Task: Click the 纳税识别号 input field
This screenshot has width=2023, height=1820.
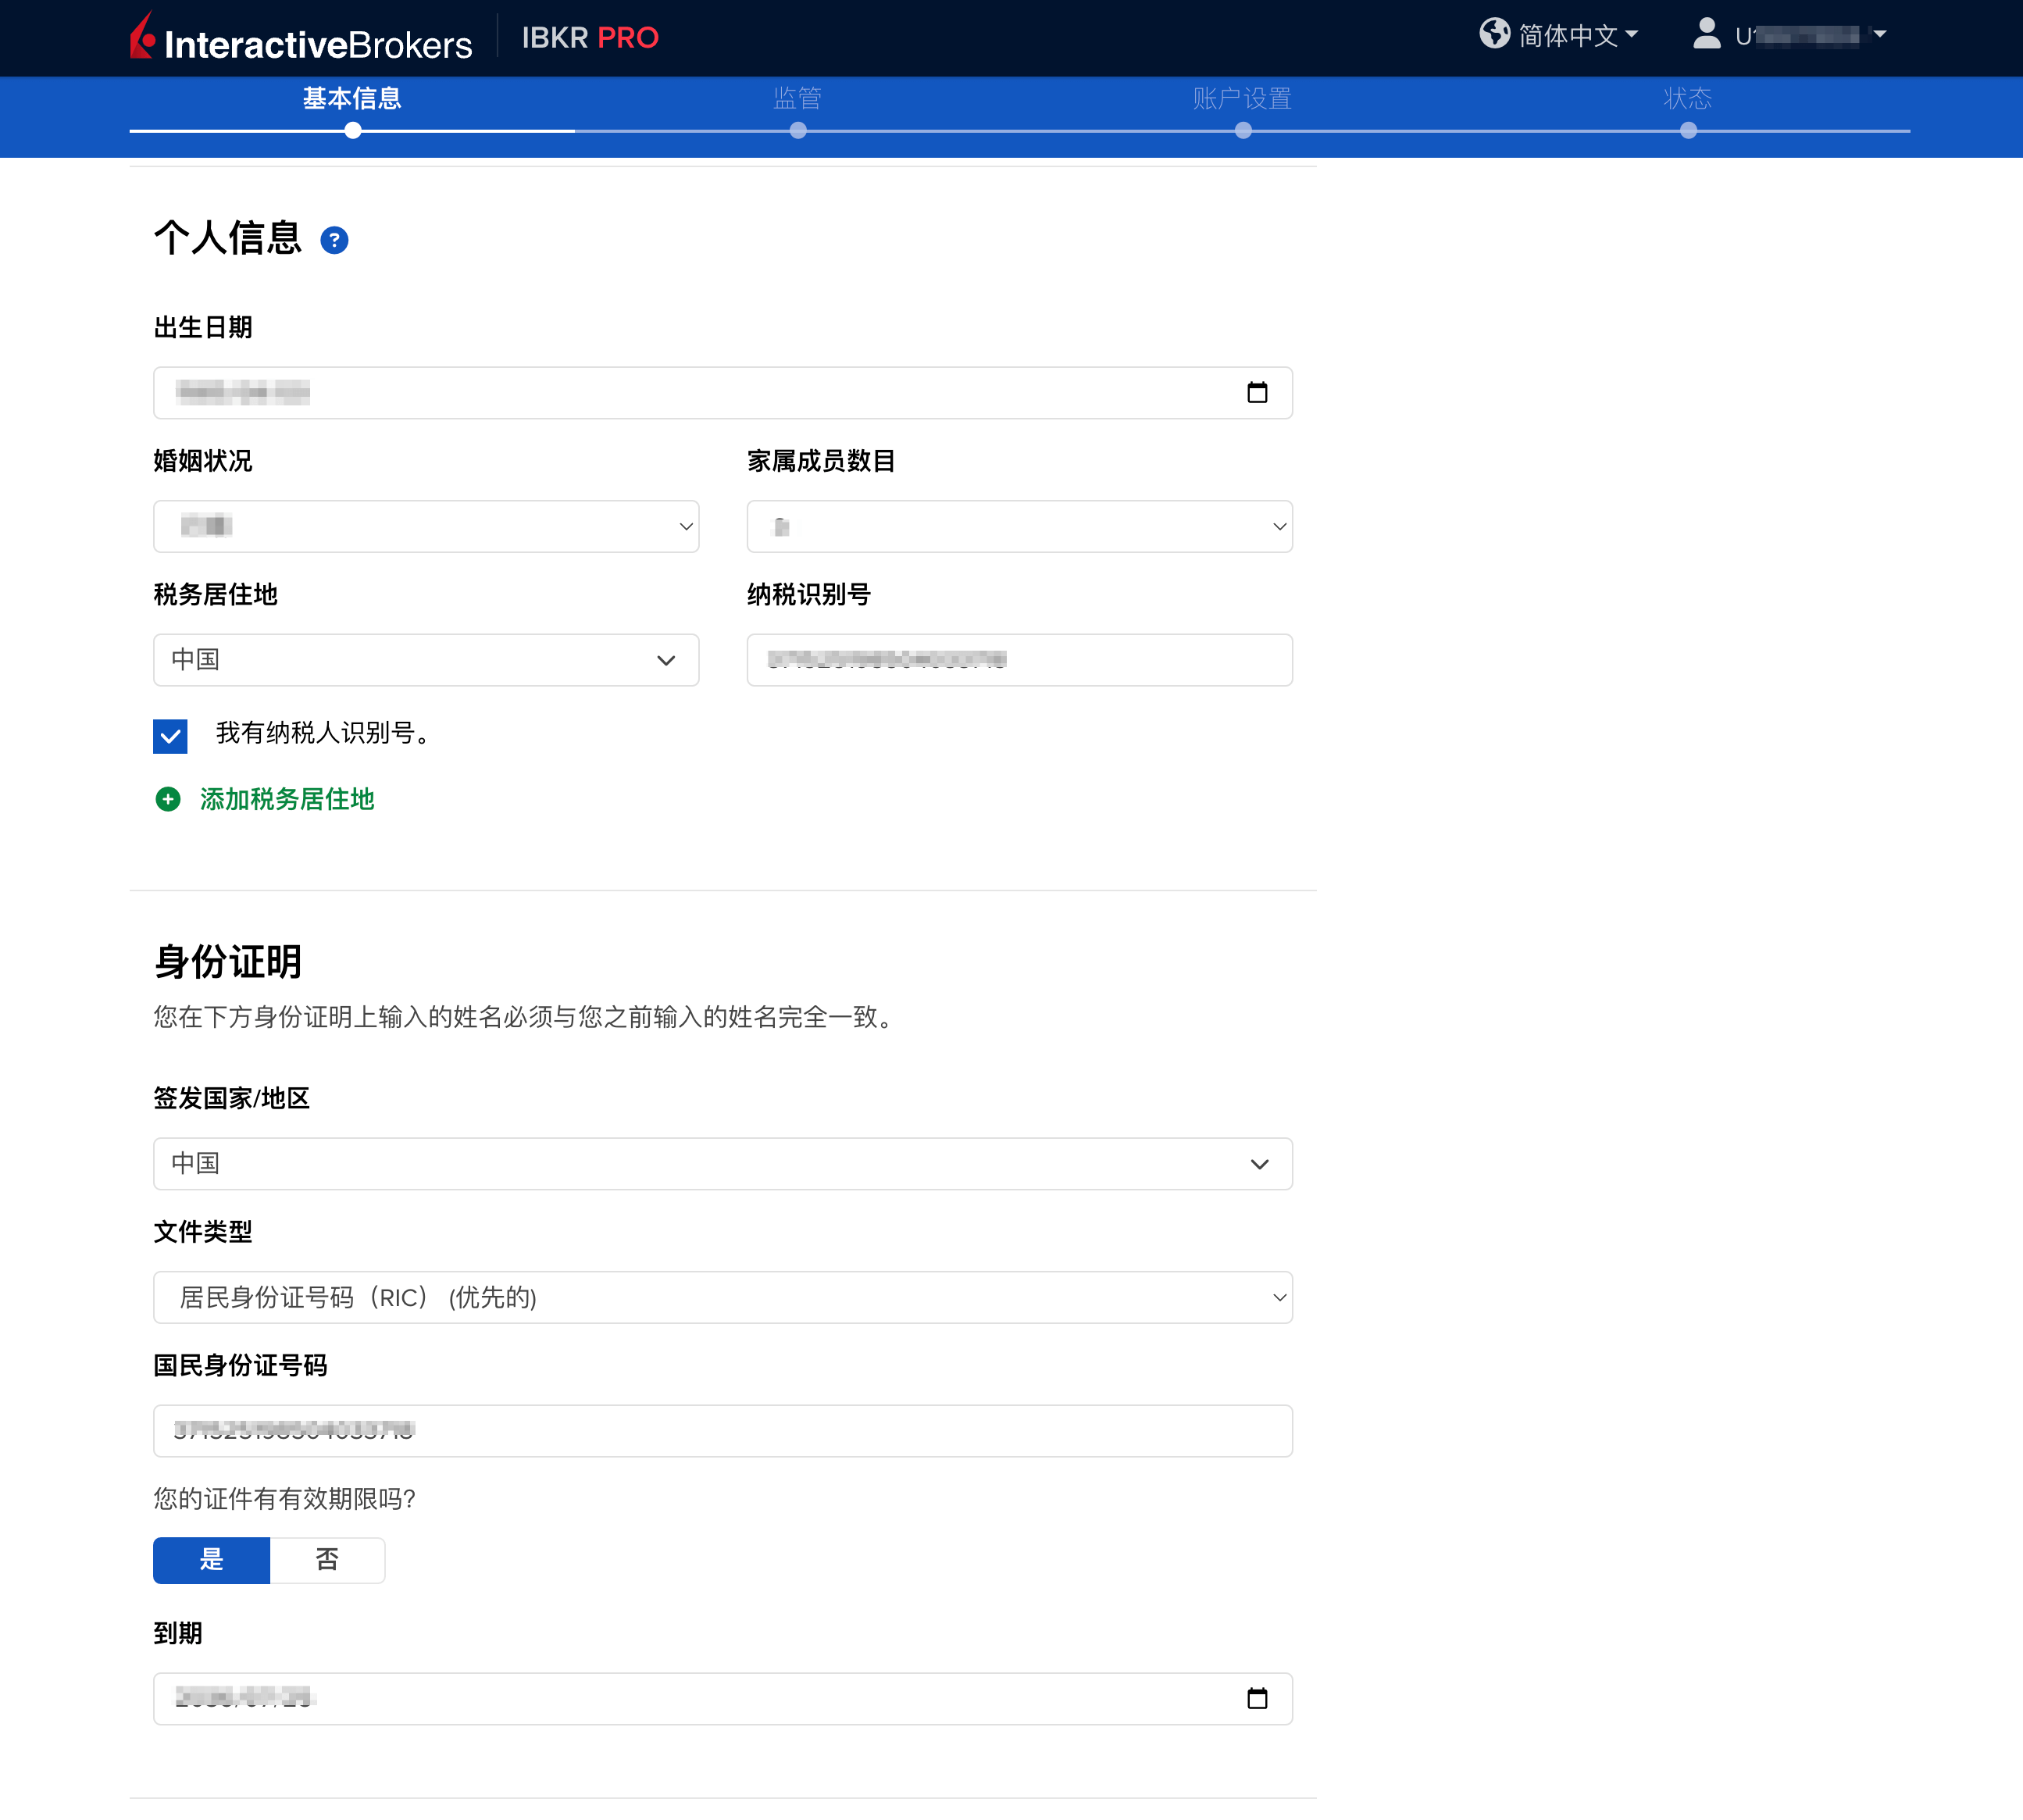Action: 1019,660
